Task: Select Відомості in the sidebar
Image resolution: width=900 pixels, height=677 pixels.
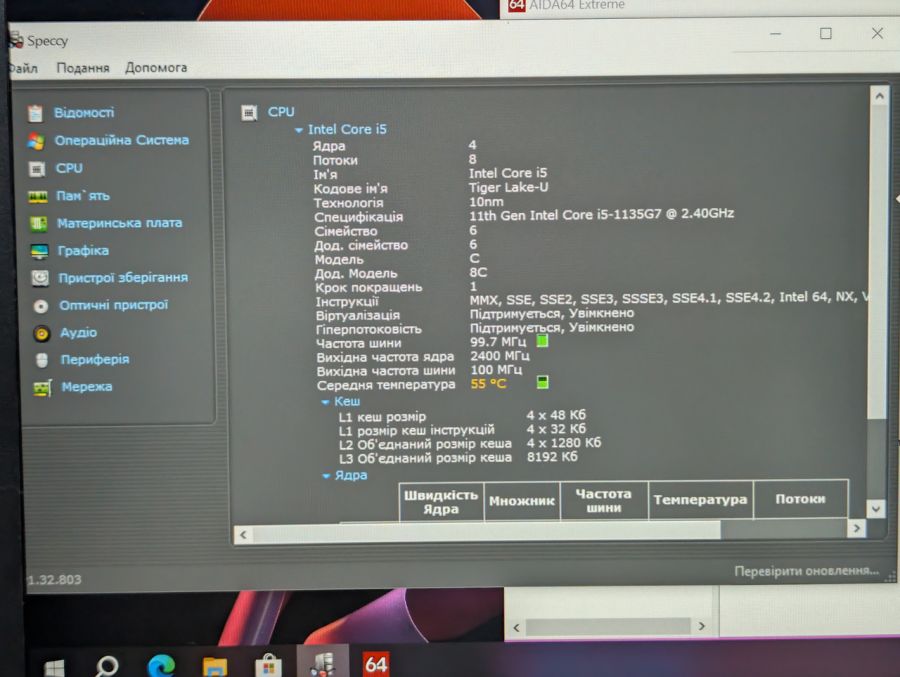Action: 84,113
